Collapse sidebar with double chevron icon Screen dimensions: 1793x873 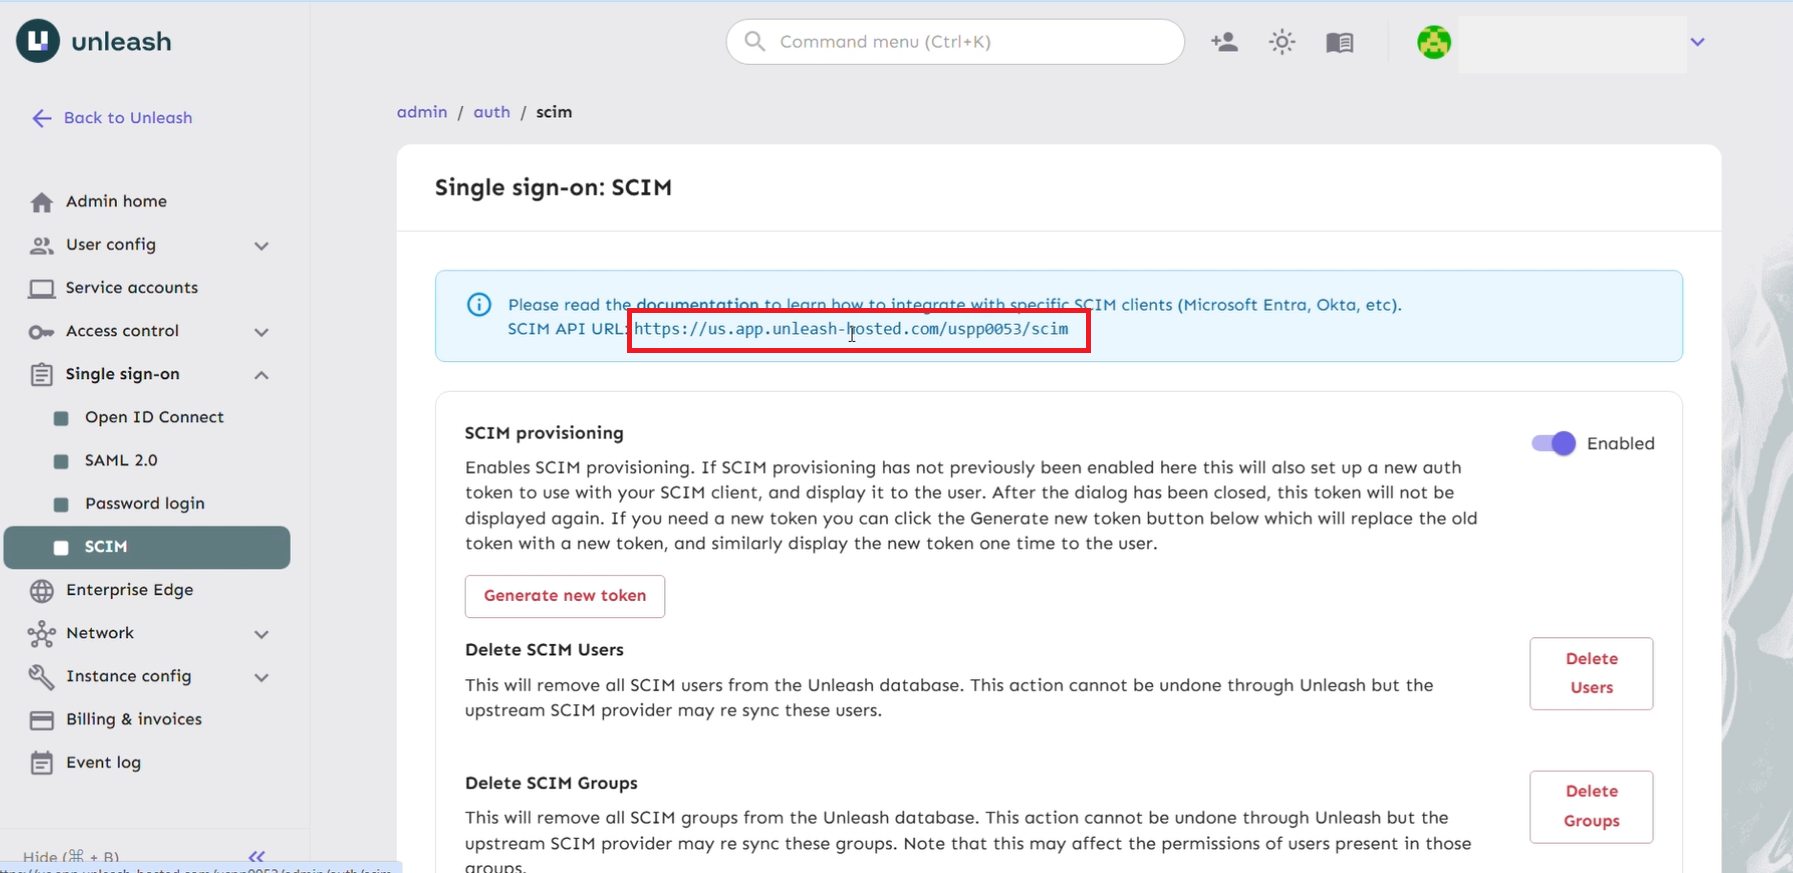point(257,856)
